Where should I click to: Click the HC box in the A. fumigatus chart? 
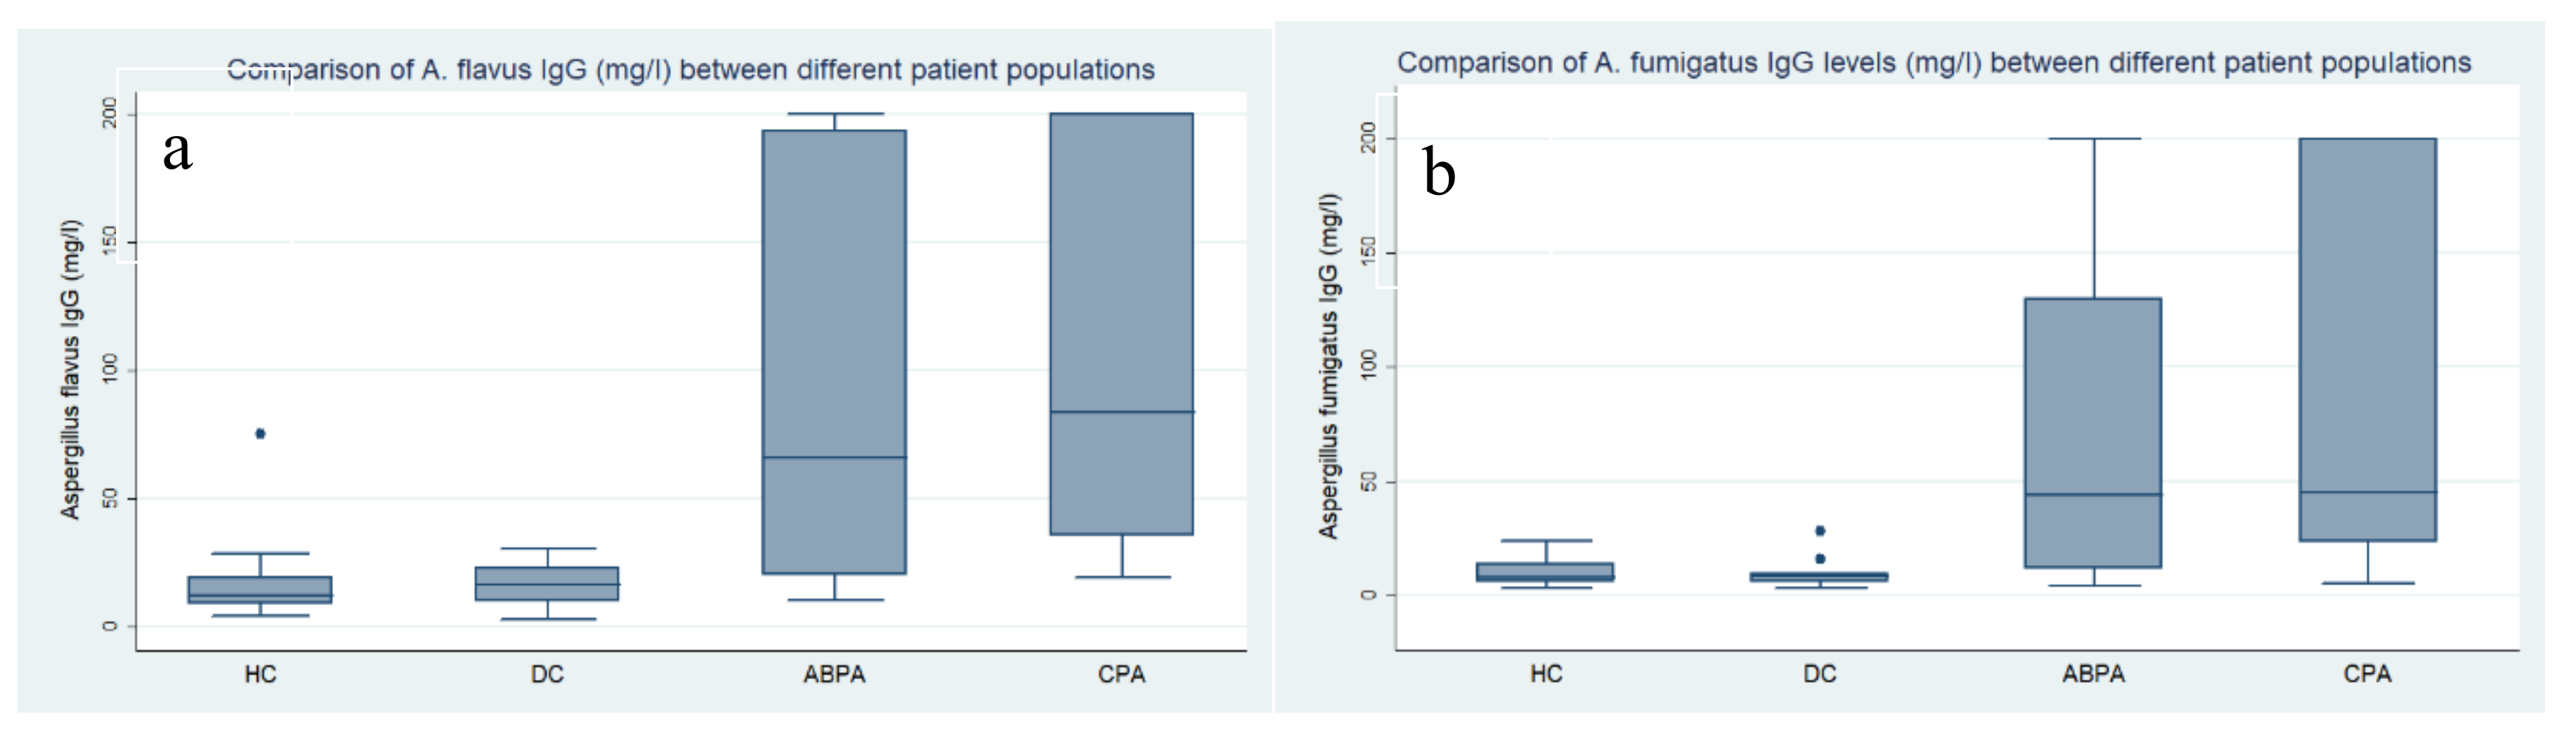click(1545, 572)
